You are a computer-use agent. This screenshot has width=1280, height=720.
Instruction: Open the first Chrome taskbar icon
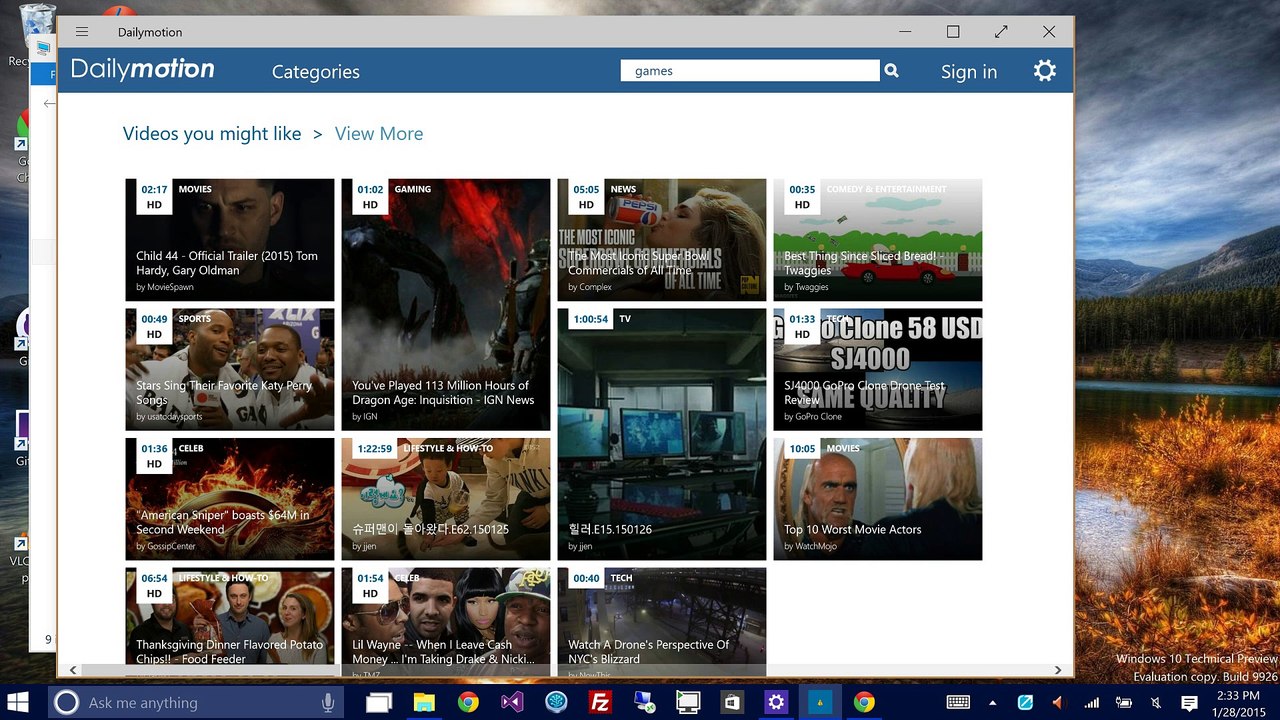[x=468, y=703]
